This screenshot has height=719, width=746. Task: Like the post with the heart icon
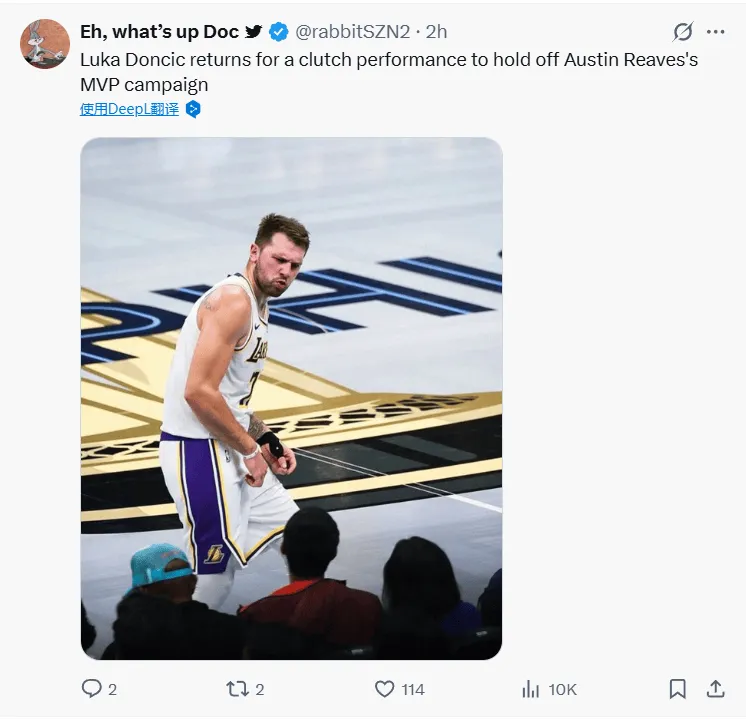[x=384, y=688]
